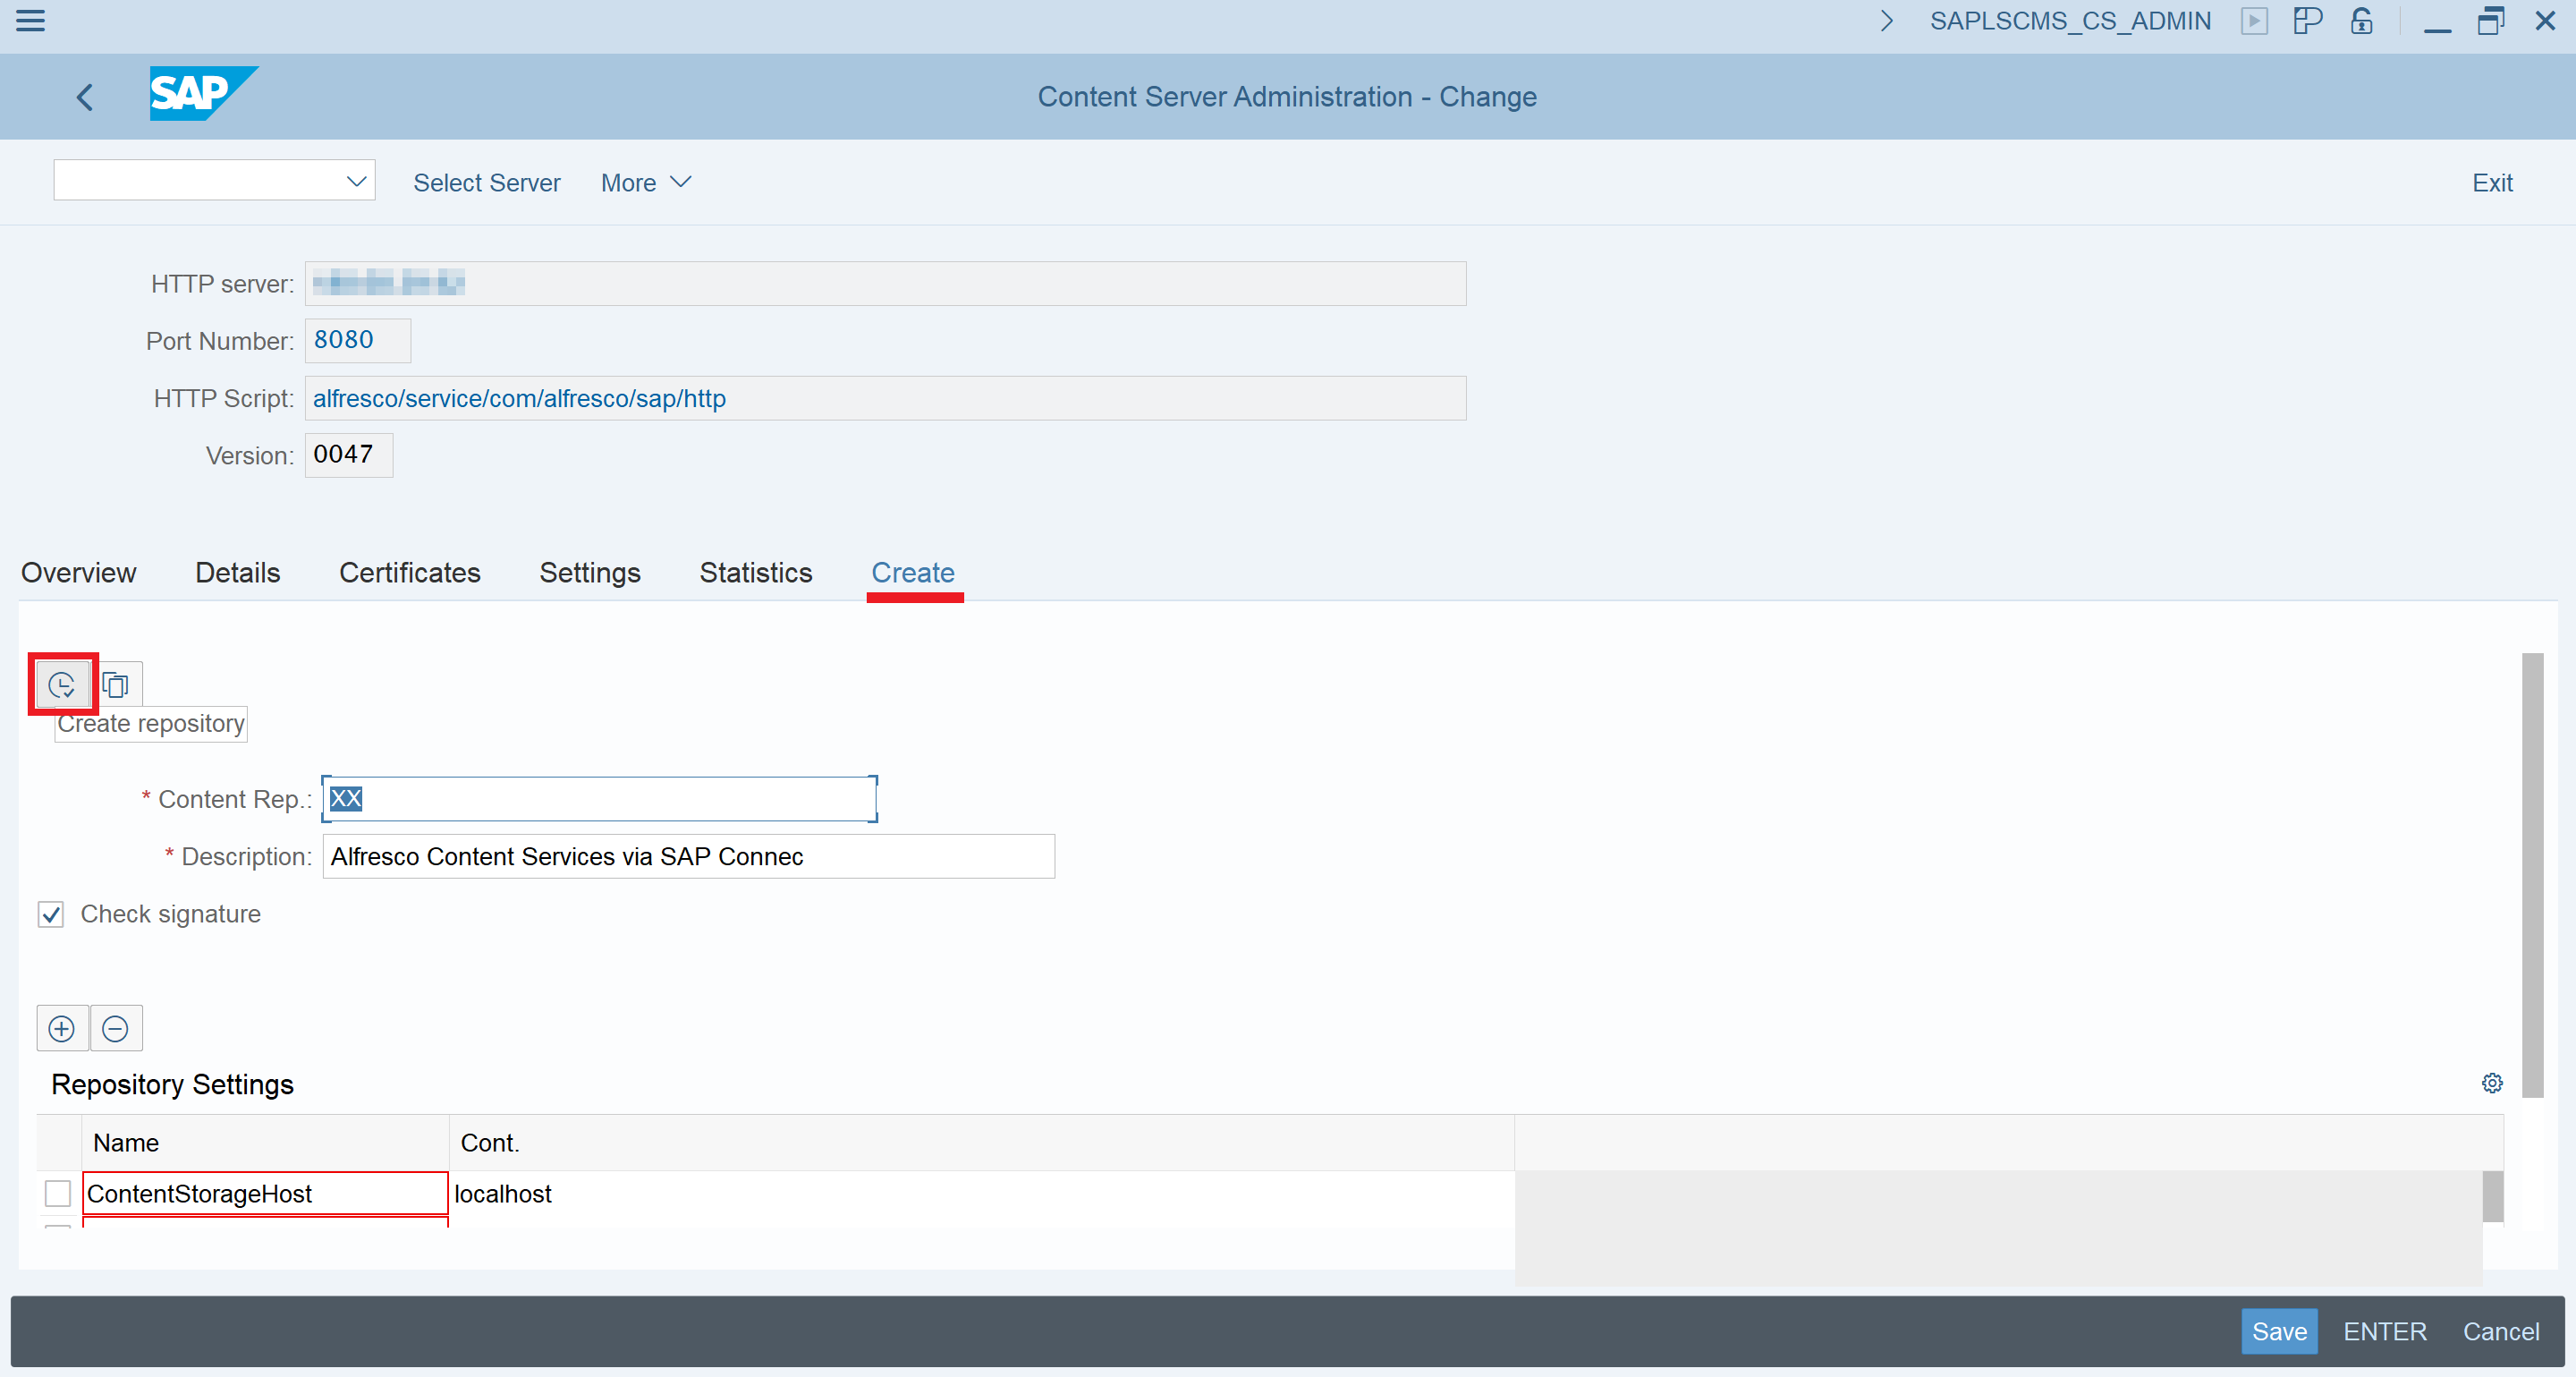Expand the title bar chevron for SAPLSCMS_CS_ADMIN
Image resolution: width=2576 pixels, height=1377 pixels.
1886,20
